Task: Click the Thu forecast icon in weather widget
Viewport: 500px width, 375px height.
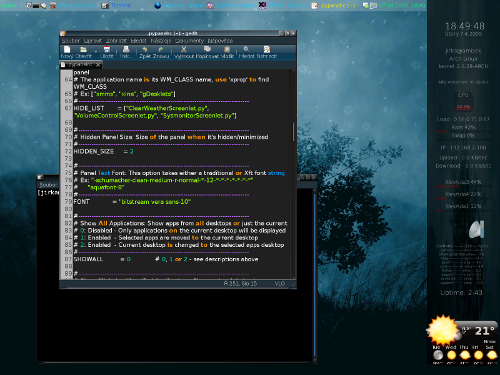Action: (465, 355)
